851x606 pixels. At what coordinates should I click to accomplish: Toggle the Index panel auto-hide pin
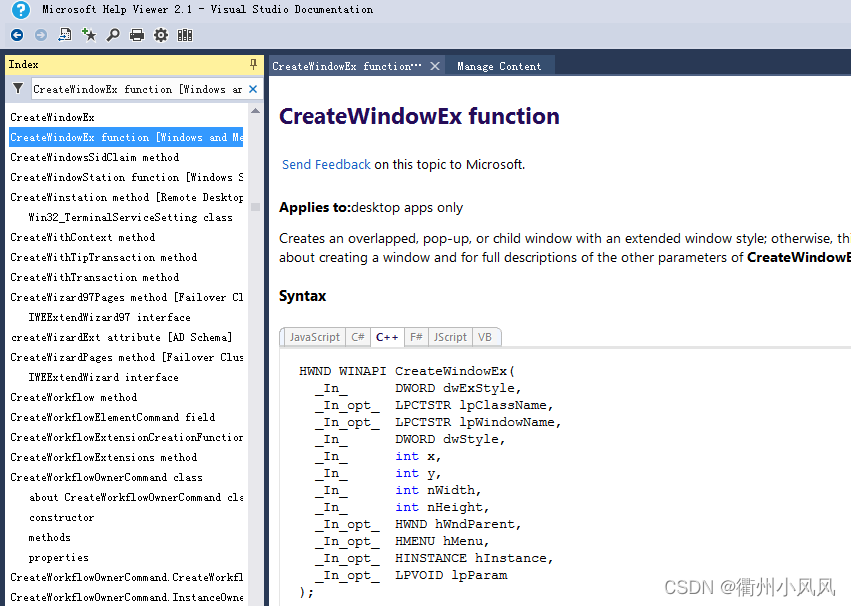[x=253, y=64]
